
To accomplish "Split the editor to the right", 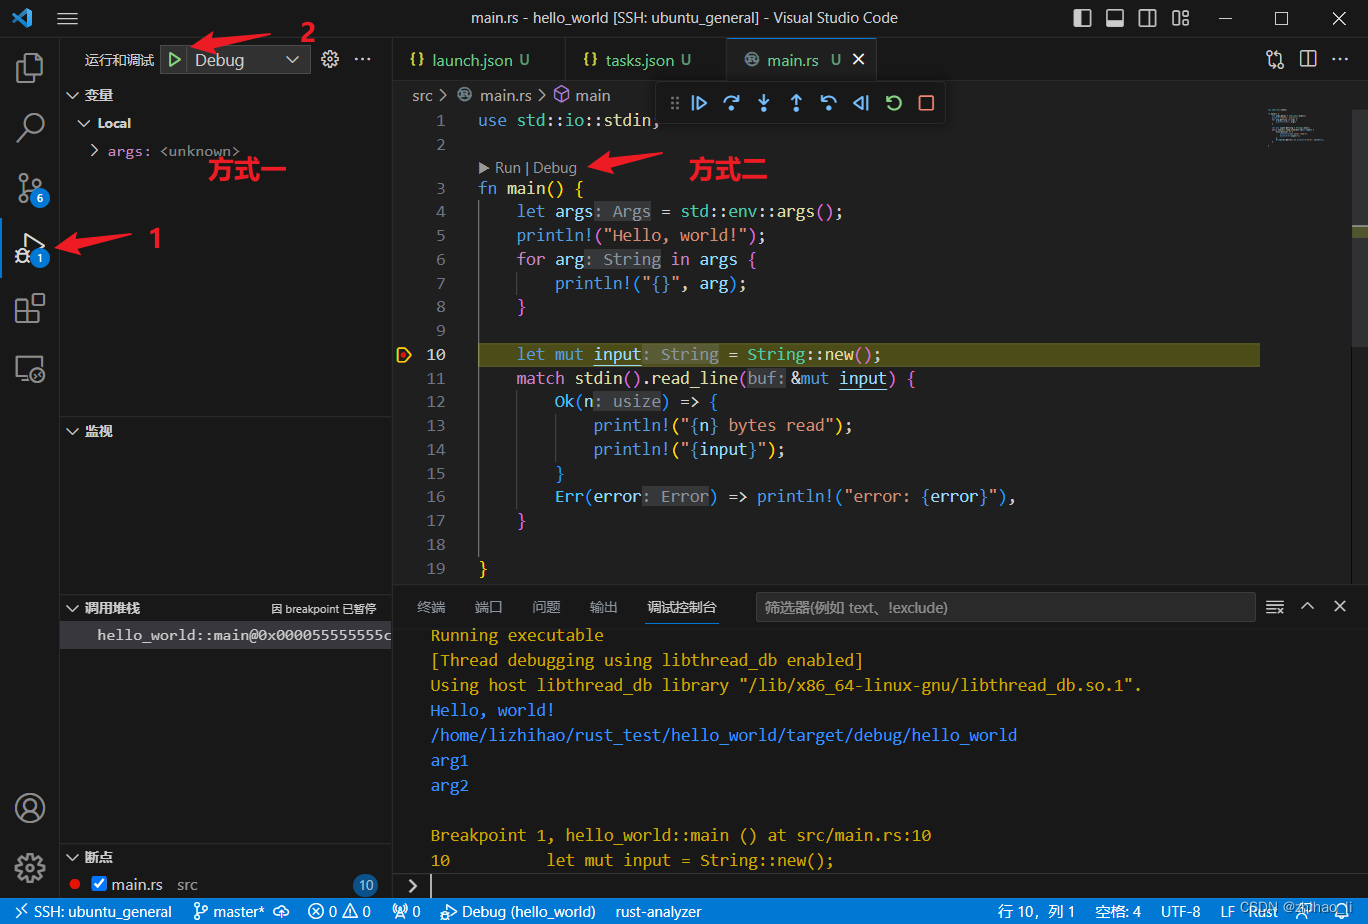I will point(1308,59).
